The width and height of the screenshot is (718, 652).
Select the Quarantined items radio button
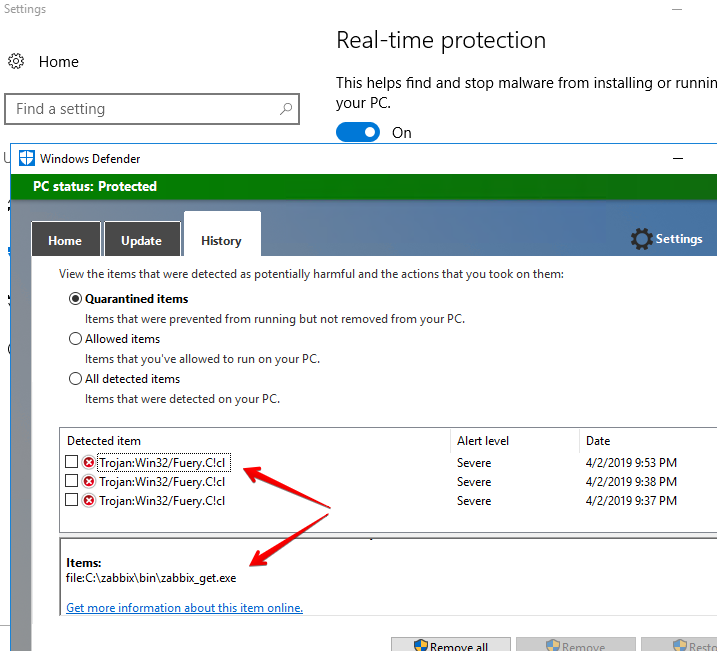point(75,299)
